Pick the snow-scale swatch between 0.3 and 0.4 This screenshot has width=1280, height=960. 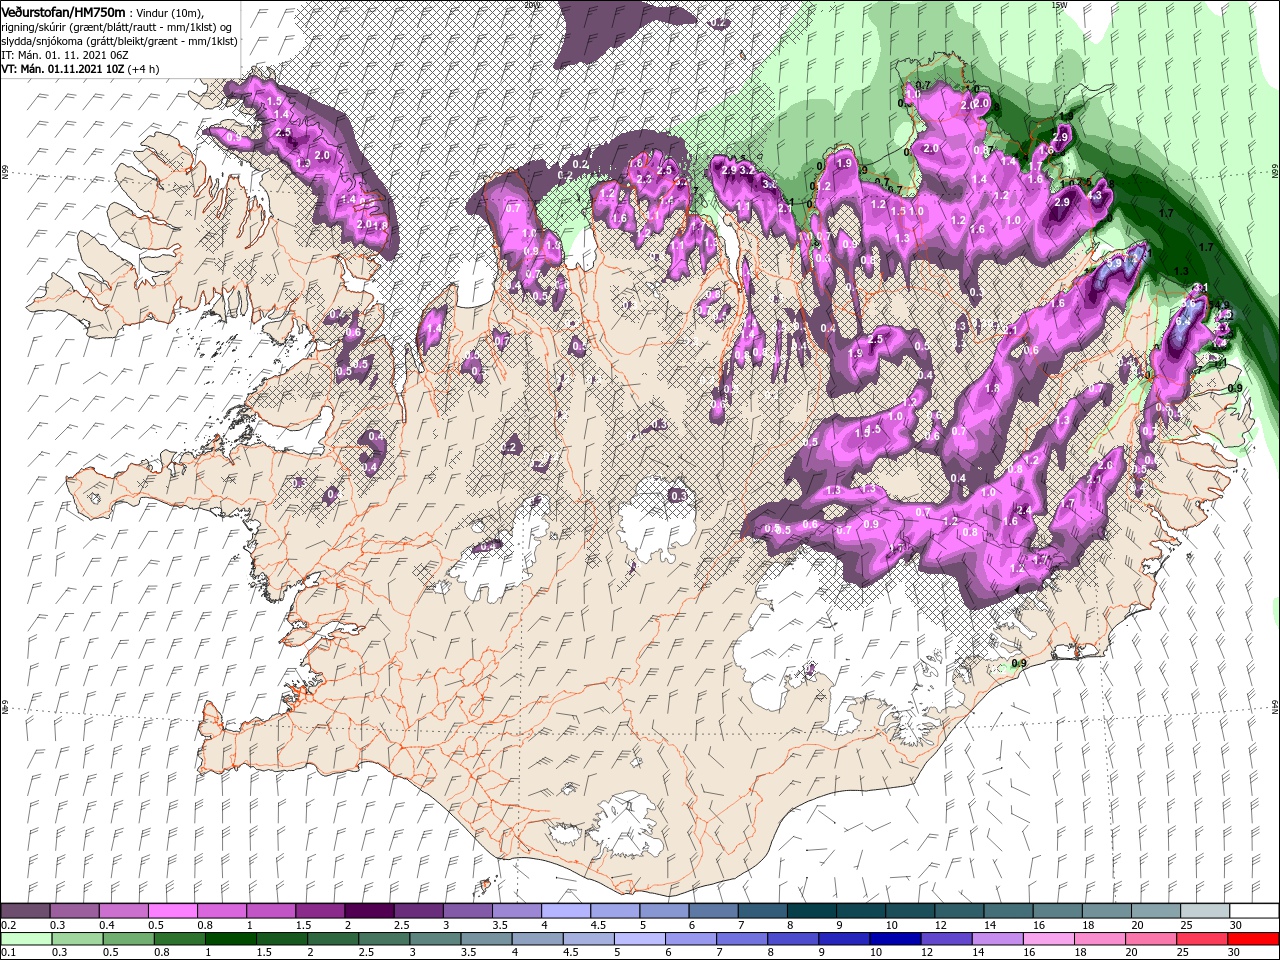click(x=74, y=910)
